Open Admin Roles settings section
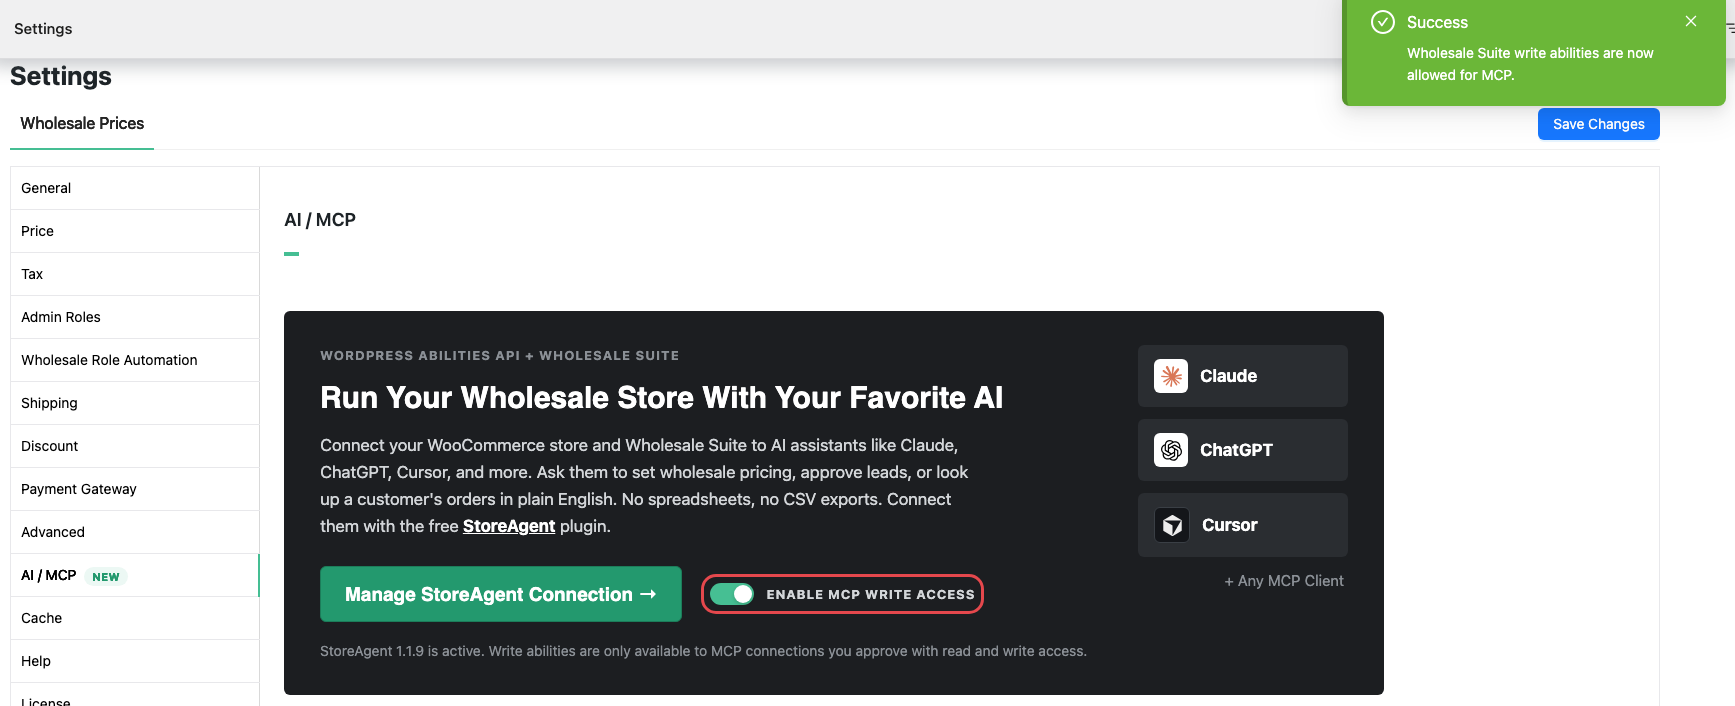 pos(135,317)
